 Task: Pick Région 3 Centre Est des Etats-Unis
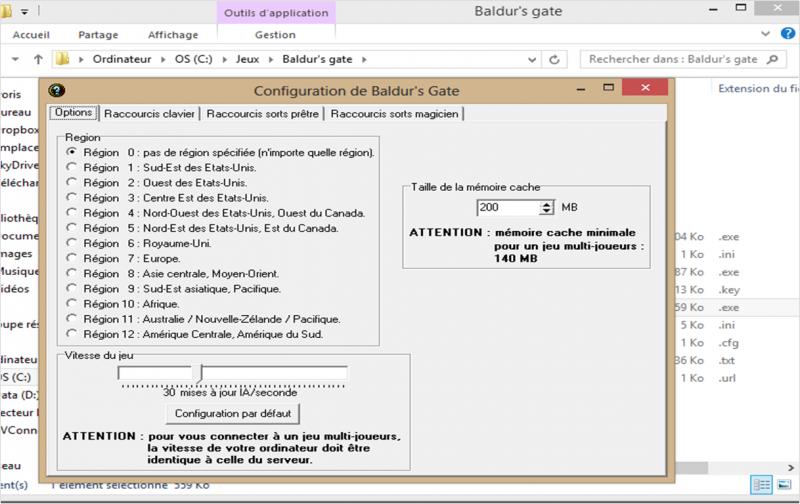167,197
